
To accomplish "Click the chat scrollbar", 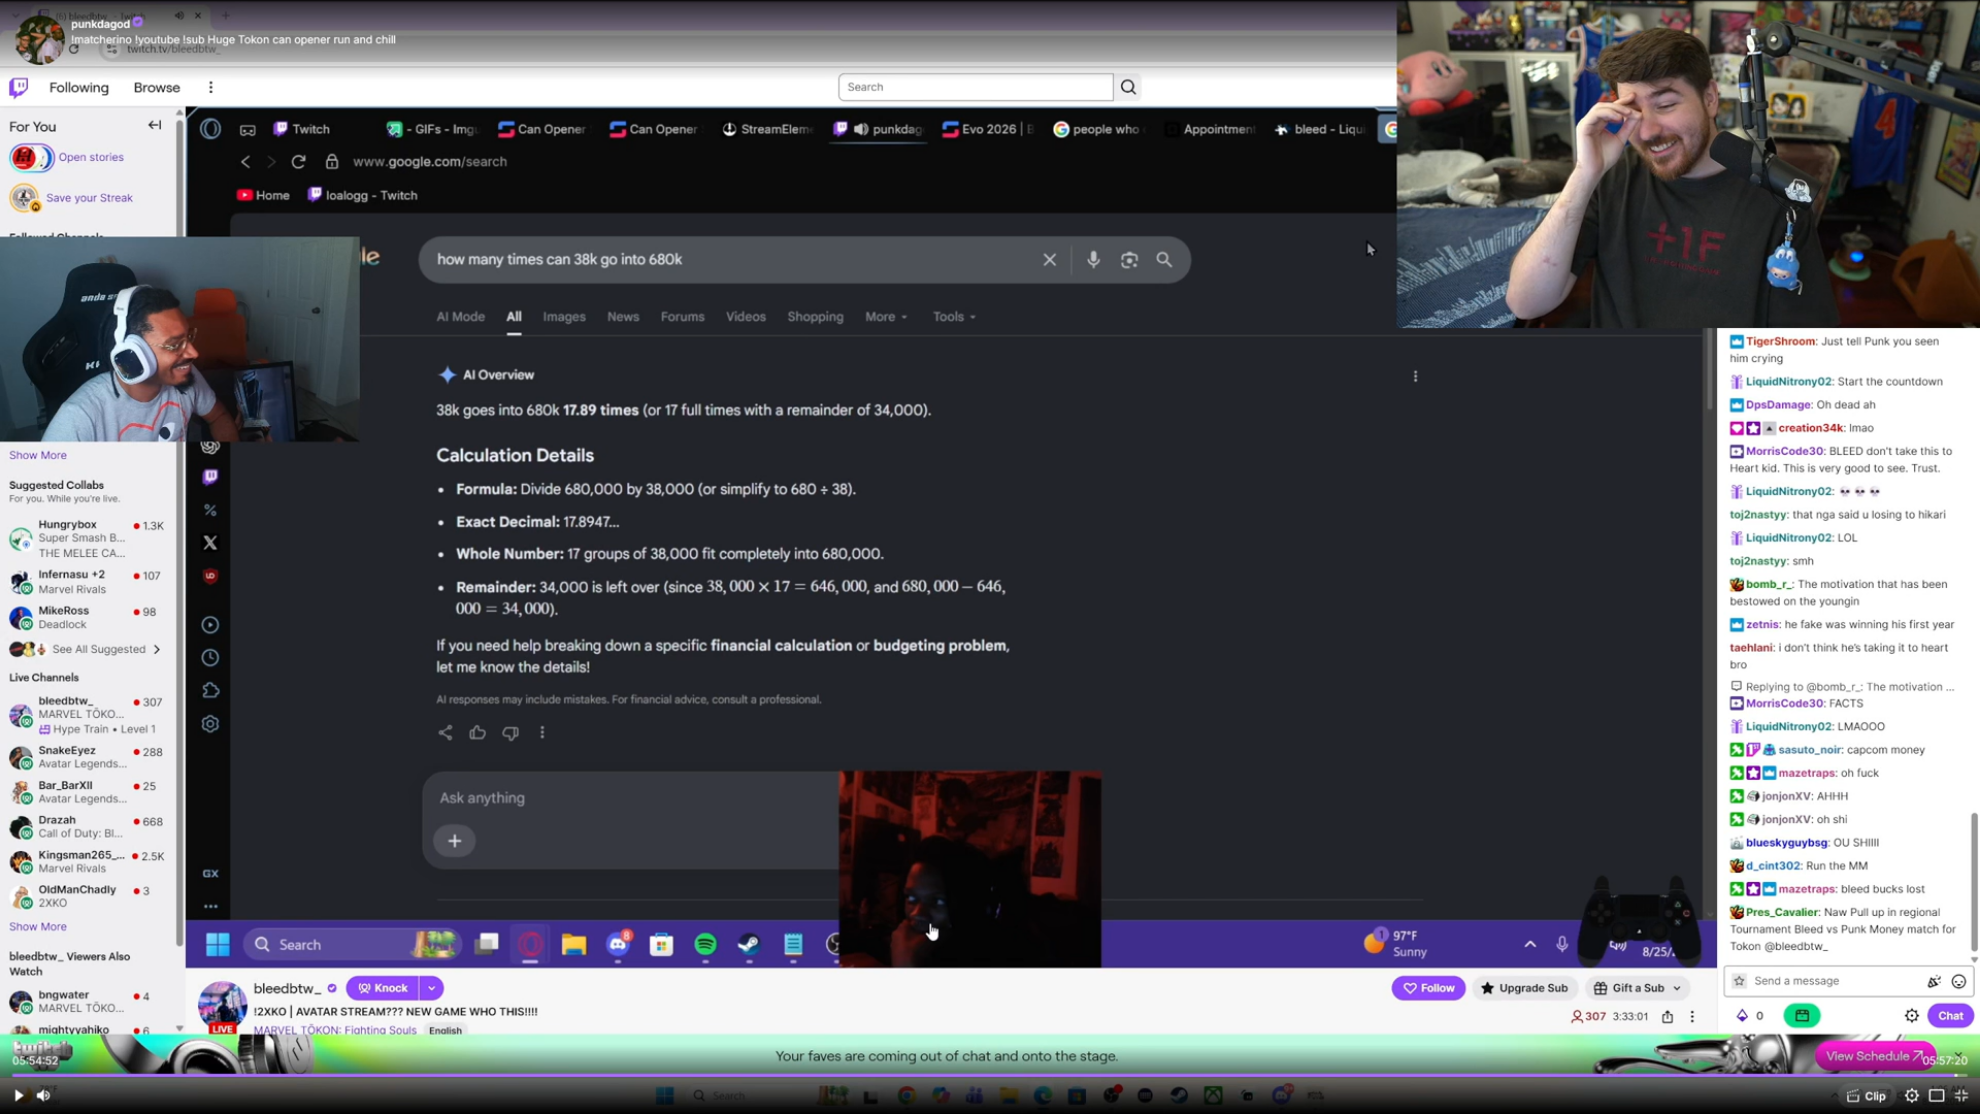I will pos(1974,882).
